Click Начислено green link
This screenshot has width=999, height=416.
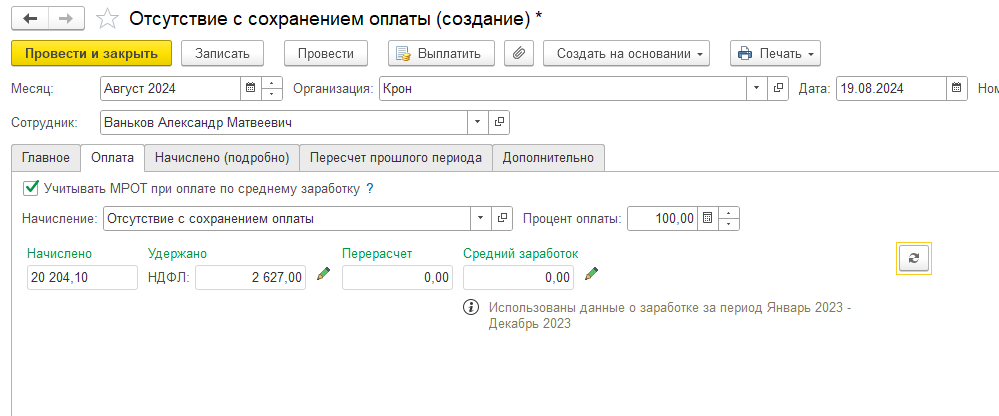[59, 254]
